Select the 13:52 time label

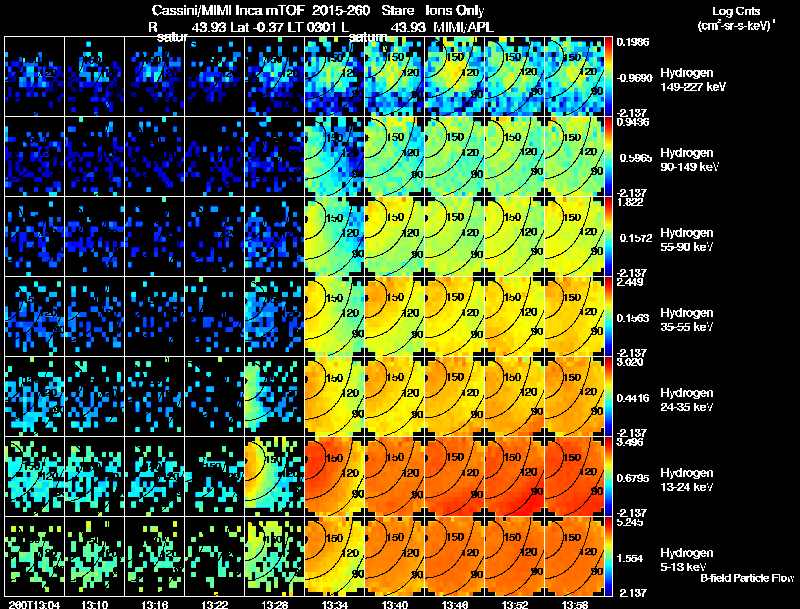(515, 605)
